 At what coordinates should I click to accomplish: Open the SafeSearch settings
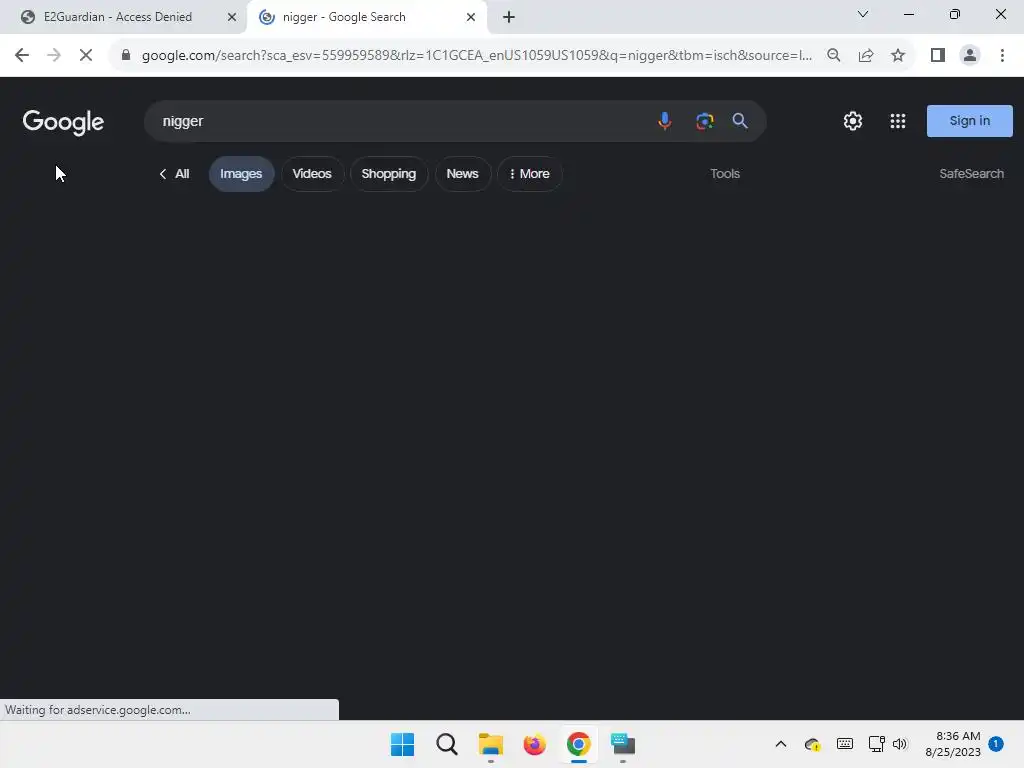(971, 174)
